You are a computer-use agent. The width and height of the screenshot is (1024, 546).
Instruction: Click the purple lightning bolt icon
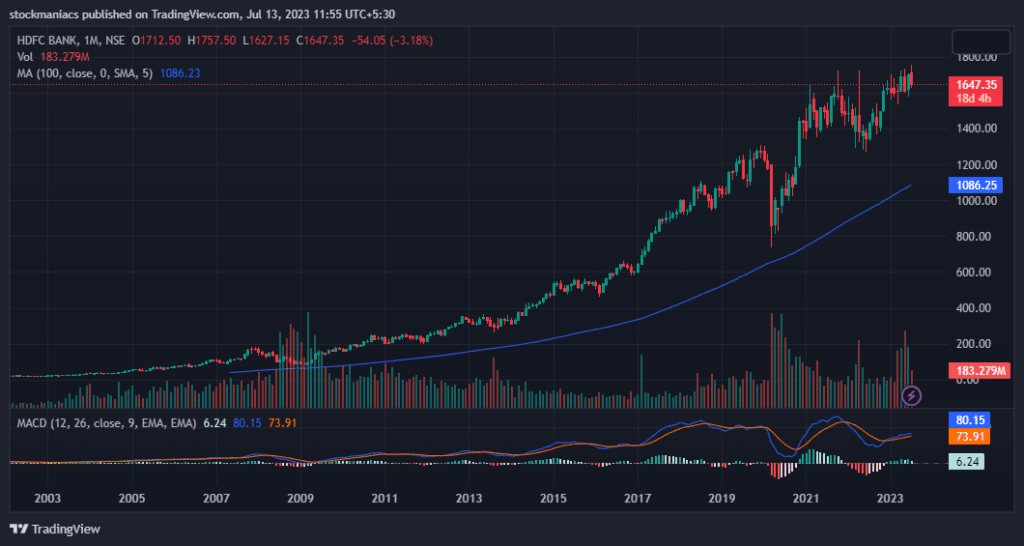912,395
